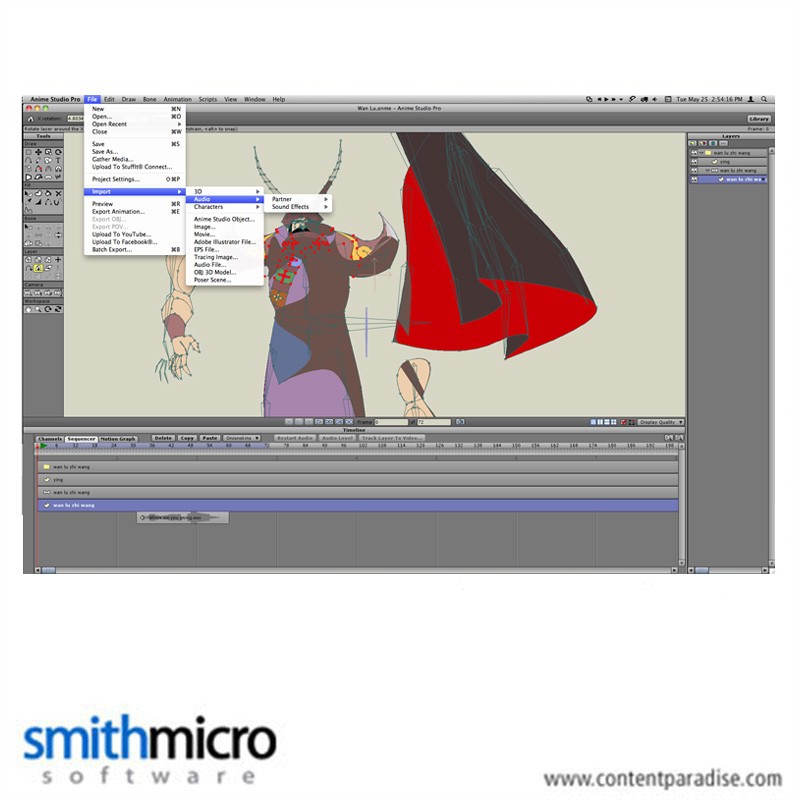Click the X rotation value field
Screen dimensions: 800x800
click(75, 118)
